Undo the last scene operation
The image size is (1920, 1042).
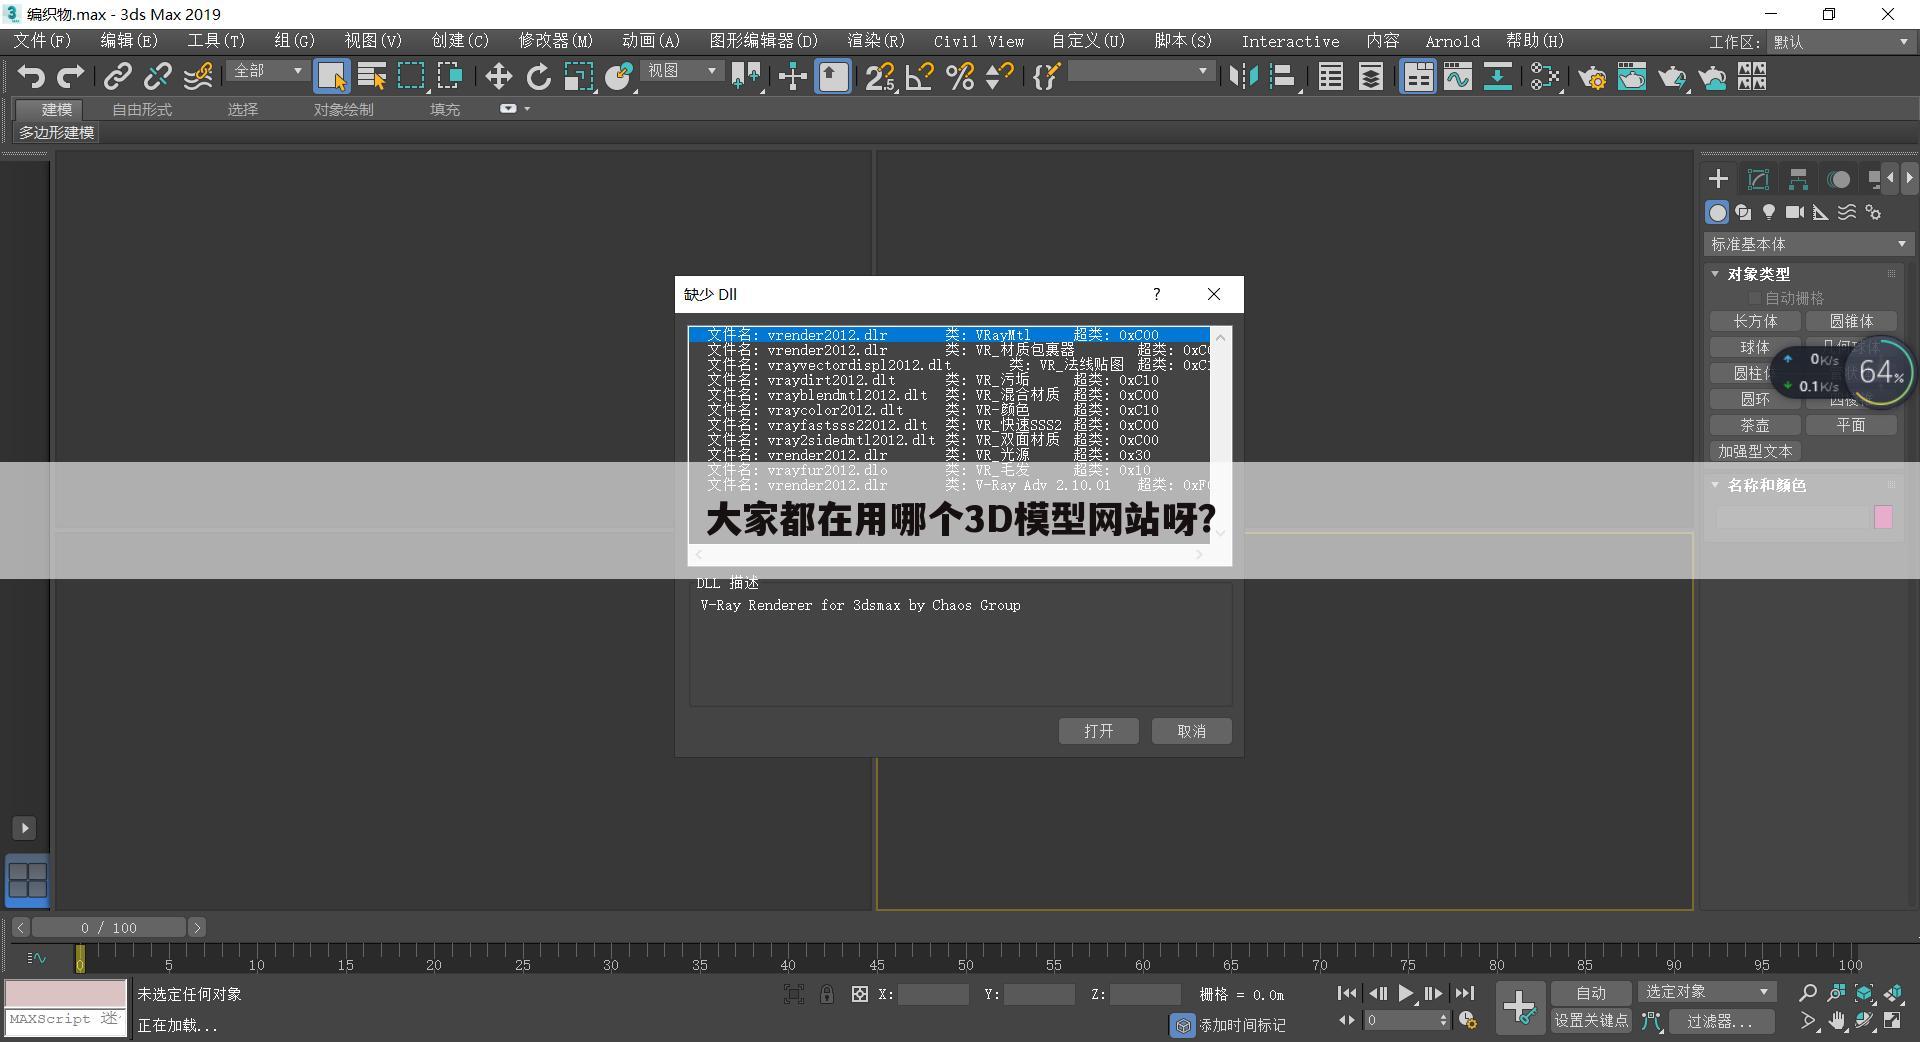pos(31,76)
